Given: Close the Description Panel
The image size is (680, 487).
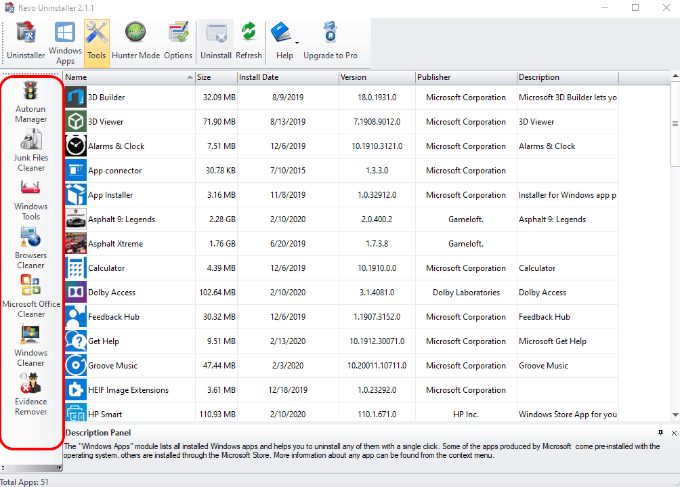Looking at the screenshot, I should tap(674, 433).
